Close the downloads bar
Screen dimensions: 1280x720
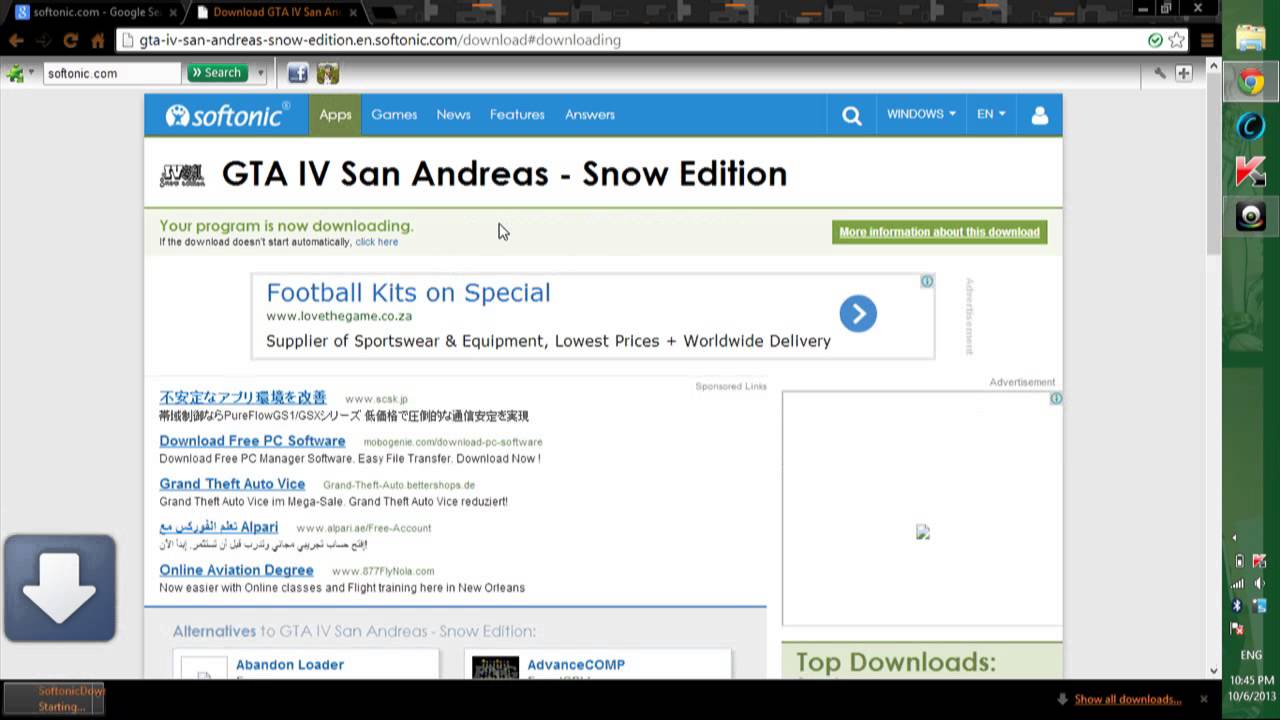1204,700
